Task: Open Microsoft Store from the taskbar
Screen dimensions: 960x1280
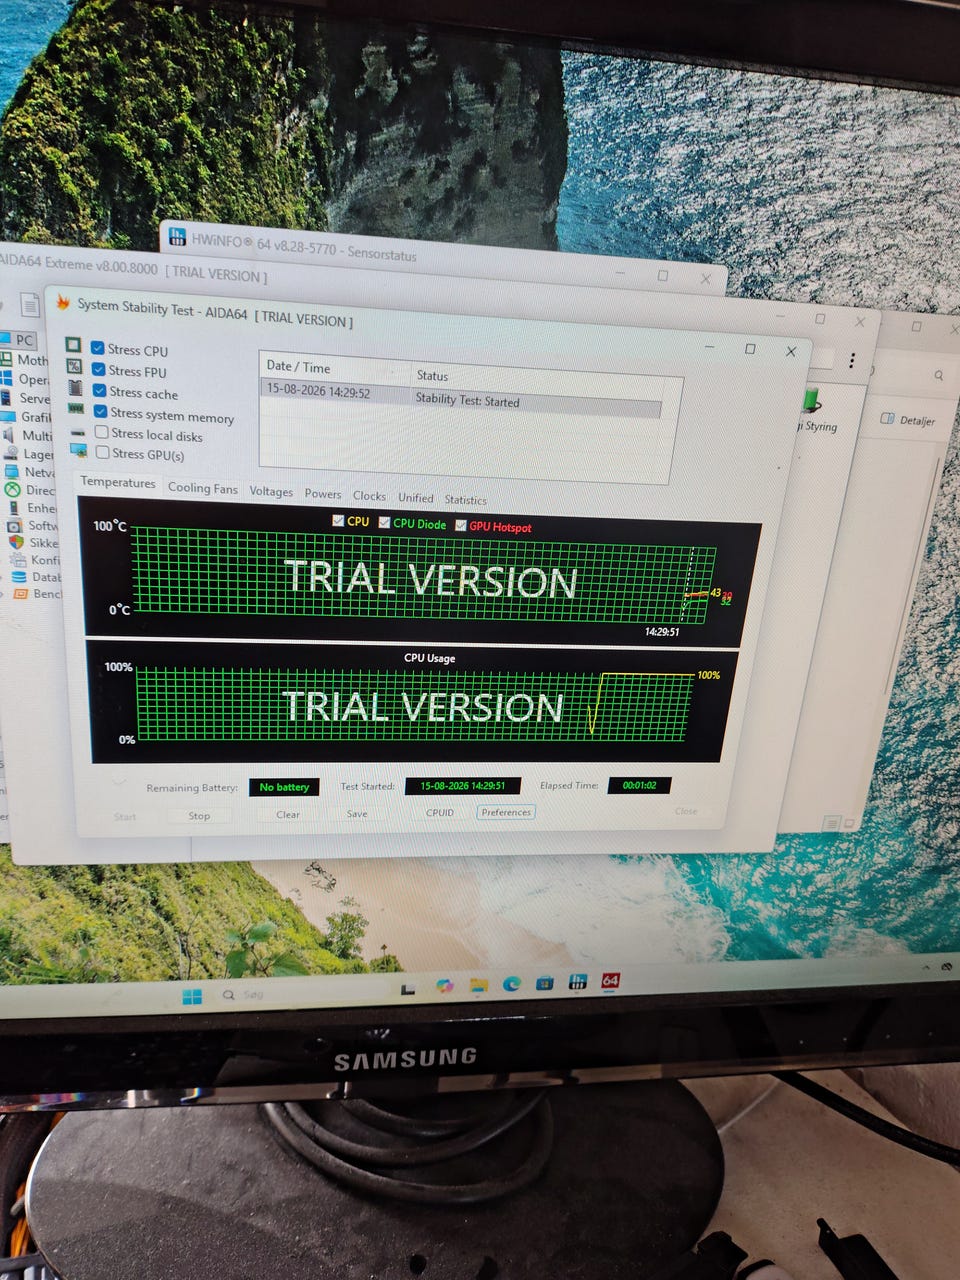Action: click(544, 983)
